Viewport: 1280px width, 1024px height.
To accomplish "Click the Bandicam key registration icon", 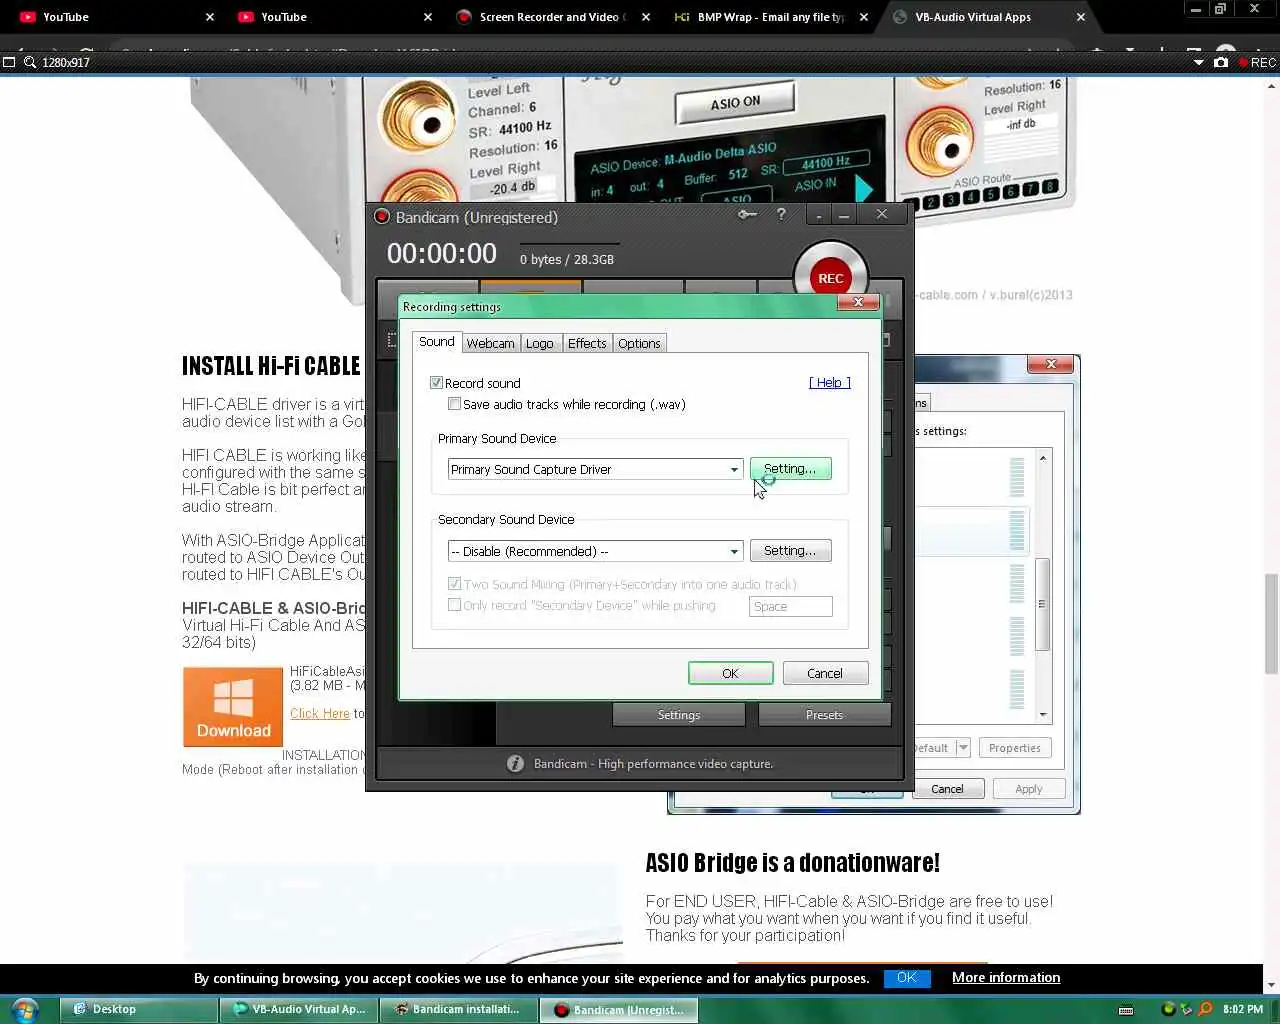I will tap(747, 214).
